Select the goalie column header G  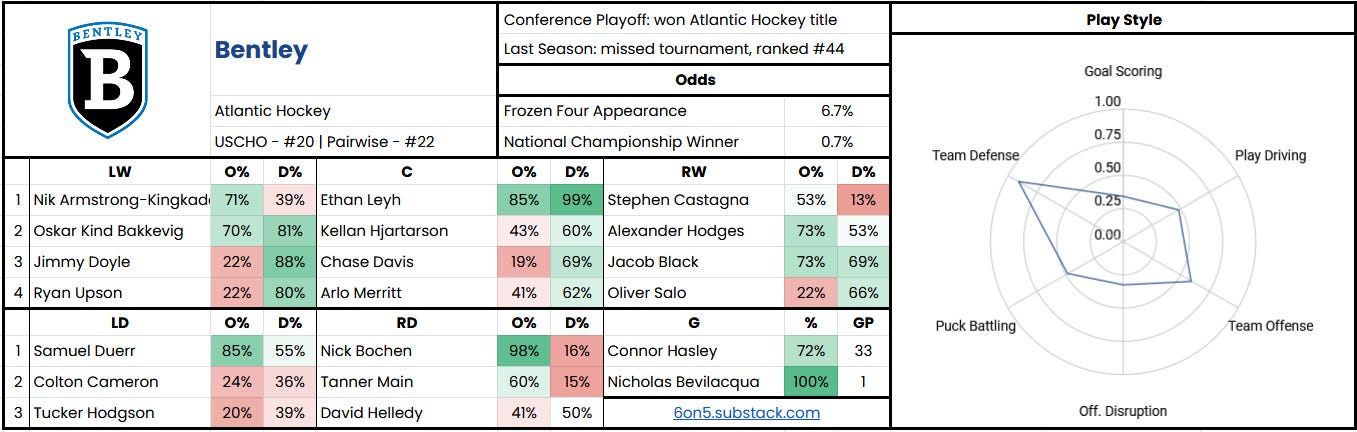pos(694,322)
